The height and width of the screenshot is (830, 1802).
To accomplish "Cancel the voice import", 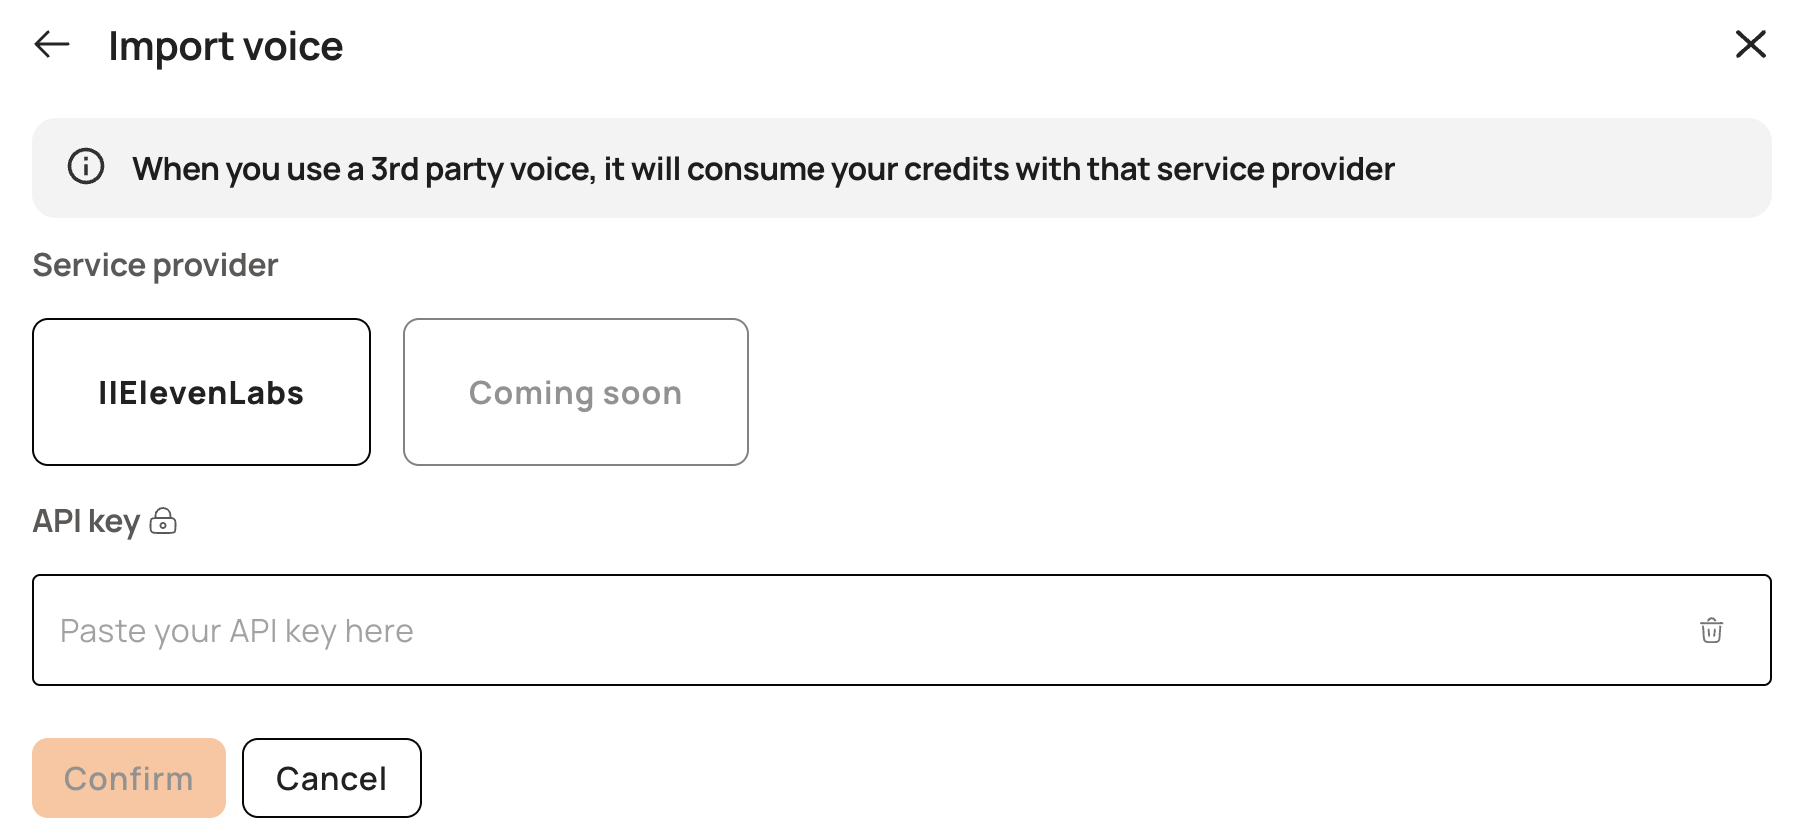I will point(331,778).
